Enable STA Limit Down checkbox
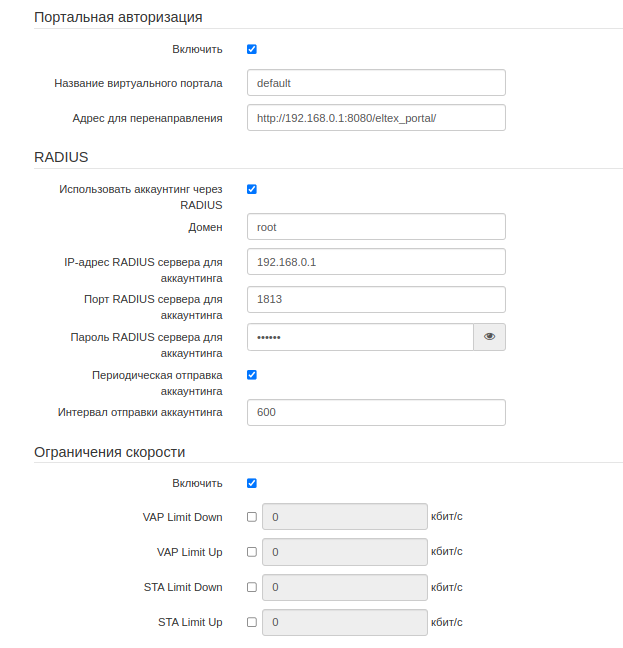Screen dimensions: 623x648 coord(252,587)
